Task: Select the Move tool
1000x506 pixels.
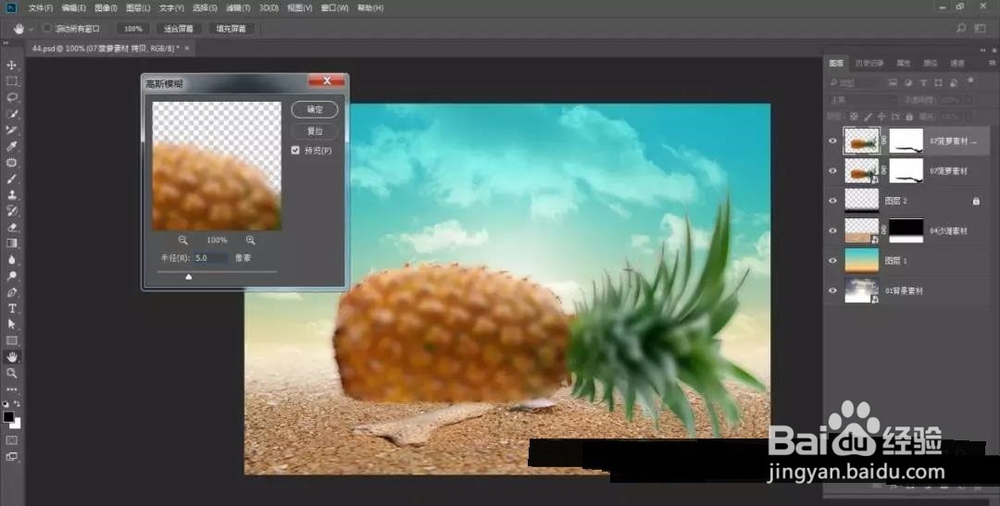Action: point(11,65)
